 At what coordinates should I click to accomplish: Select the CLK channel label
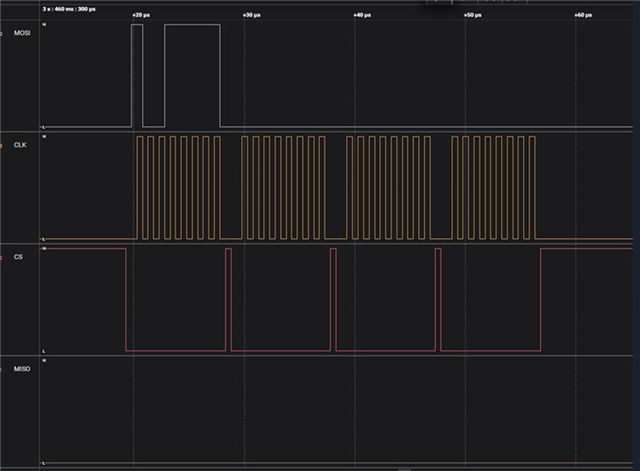[20, 145]
